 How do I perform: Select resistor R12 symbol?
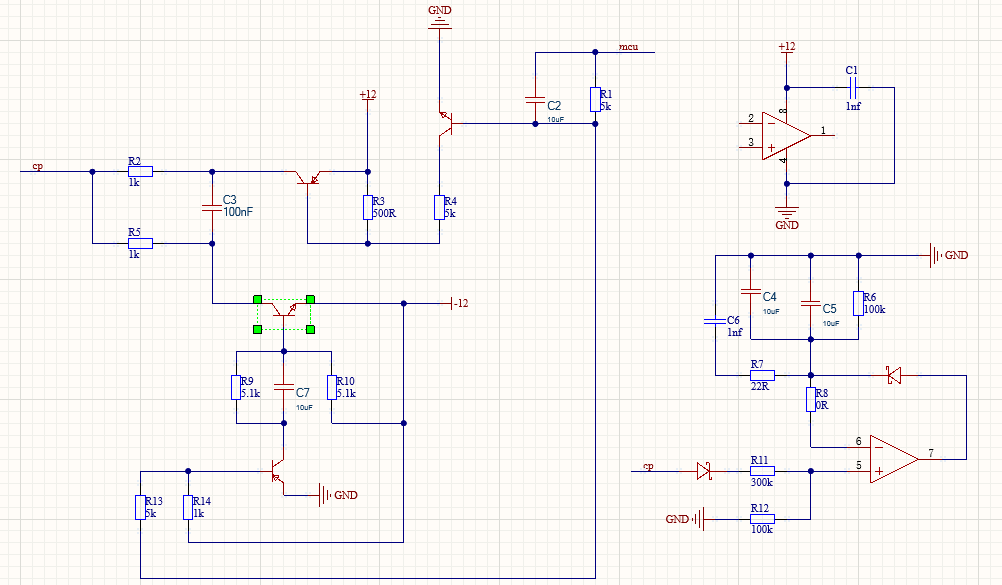[x=762, y=519]
